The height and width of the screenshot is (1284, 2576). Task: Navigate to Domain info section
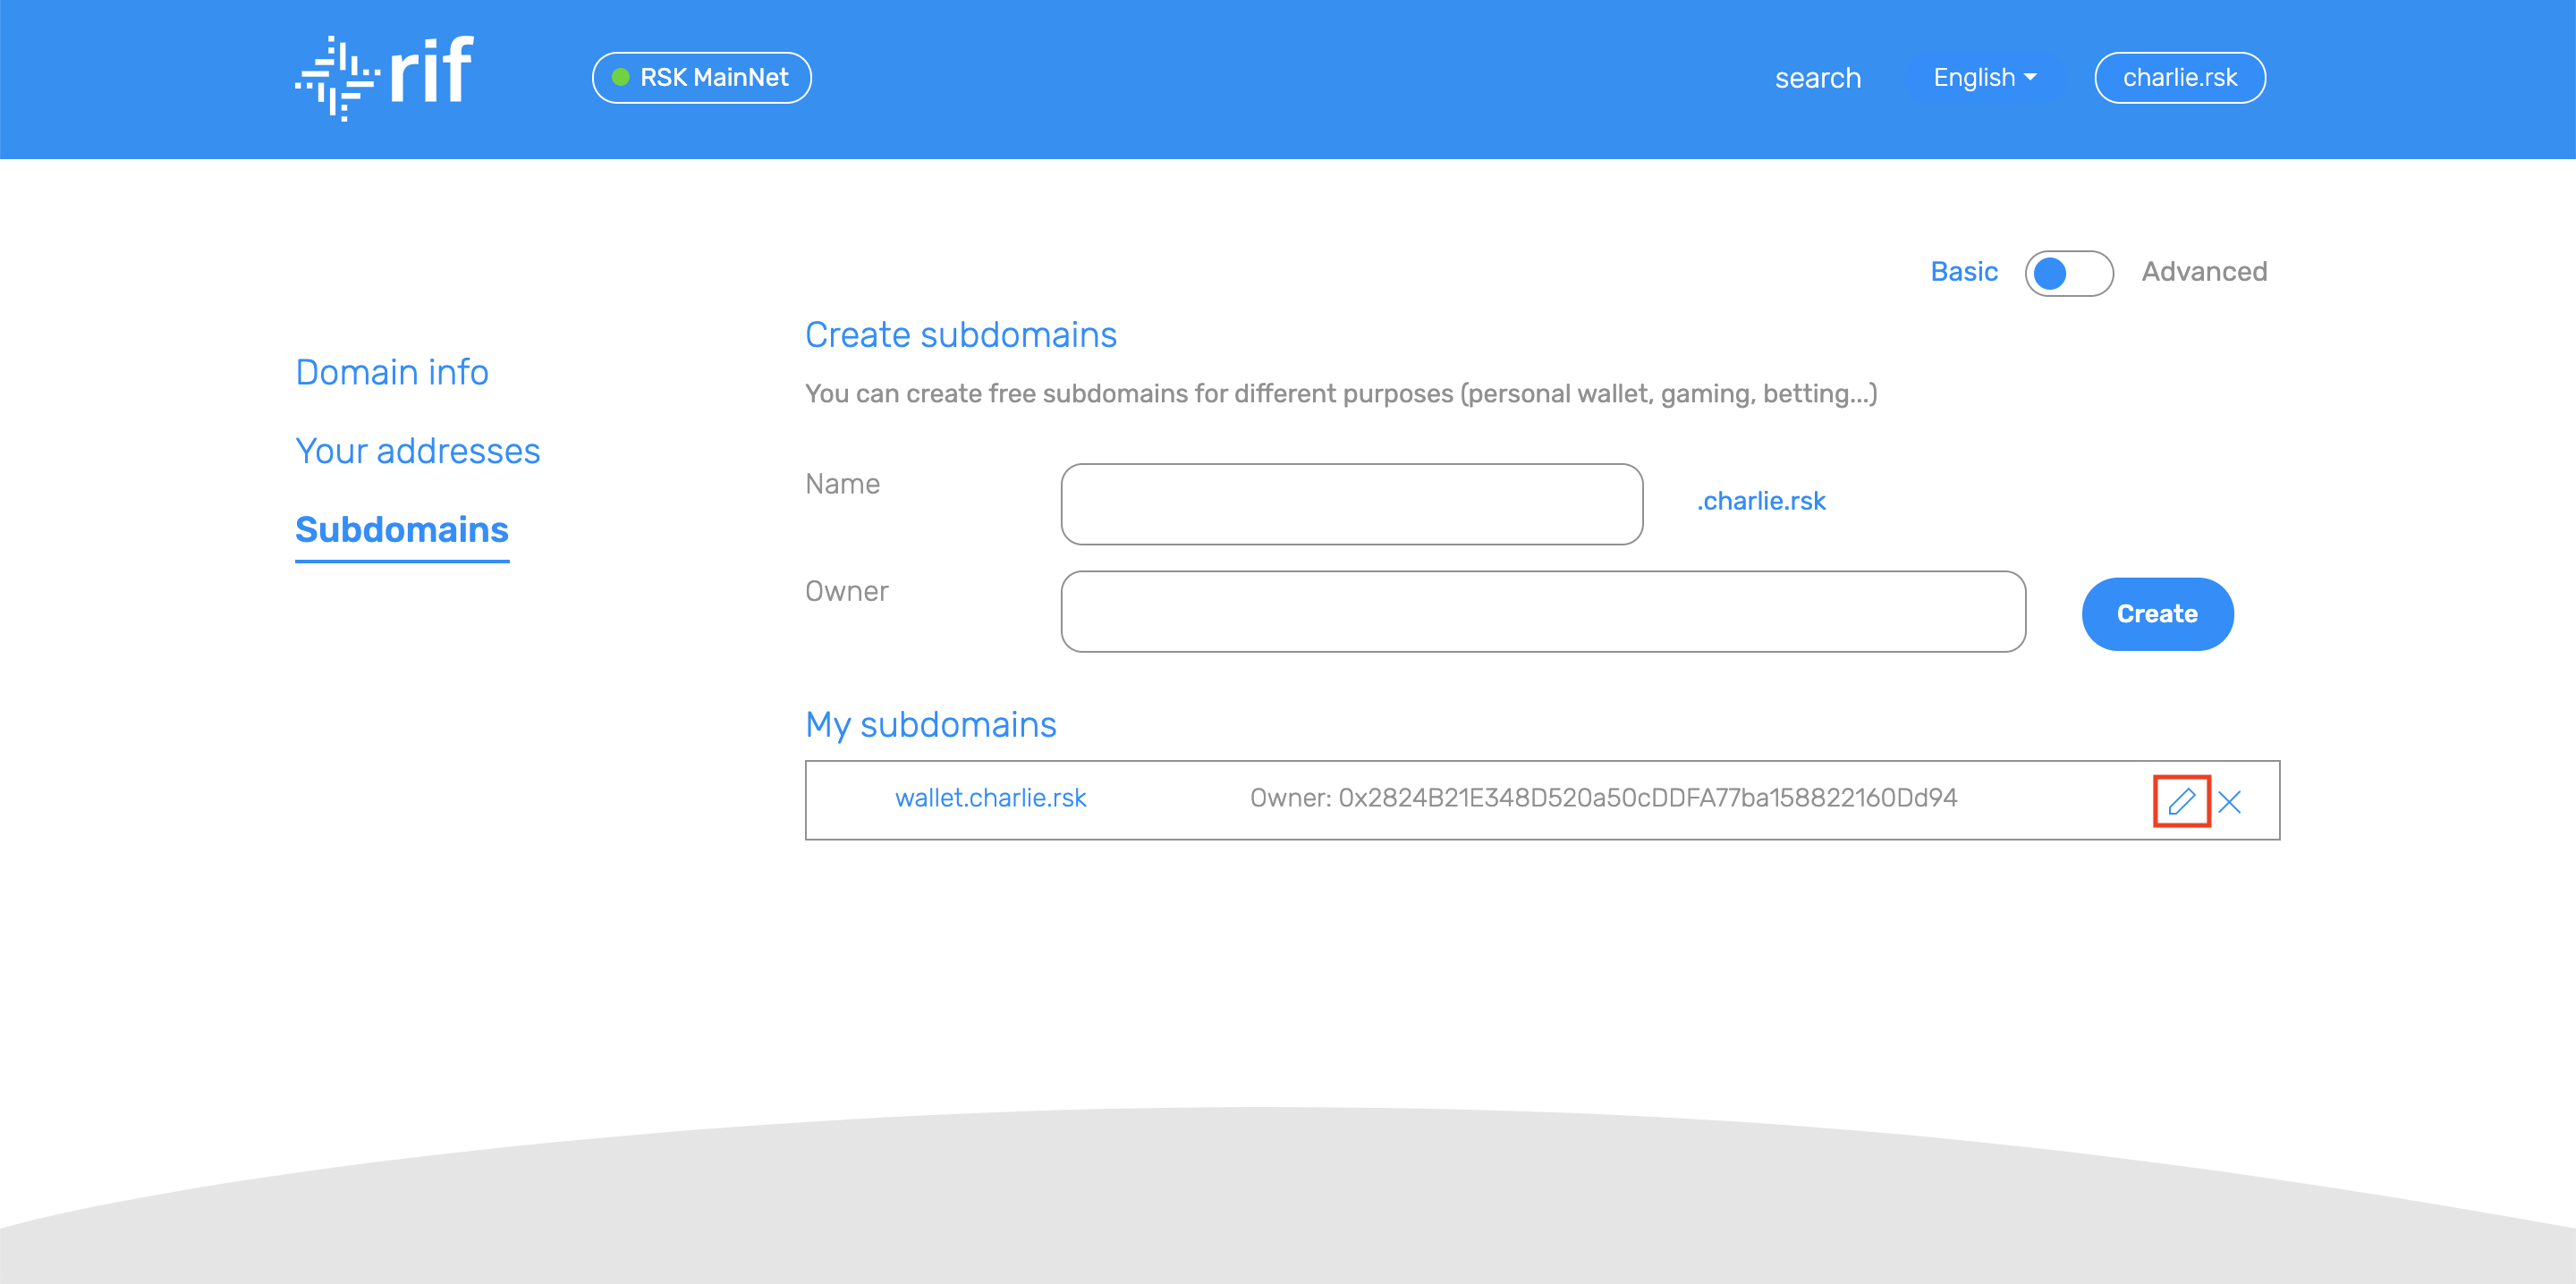coord(391,371)
